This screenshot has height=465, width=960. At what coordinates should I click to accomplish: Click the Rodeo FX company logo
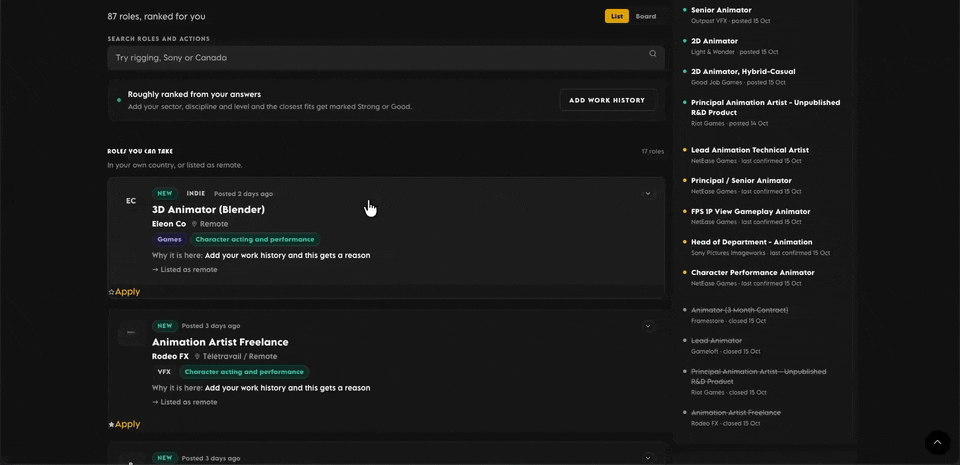coord(131,332)
